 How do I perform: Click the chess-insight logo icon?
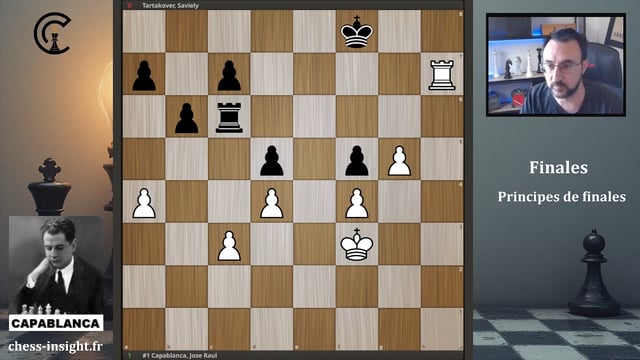[x=53, y=33]
